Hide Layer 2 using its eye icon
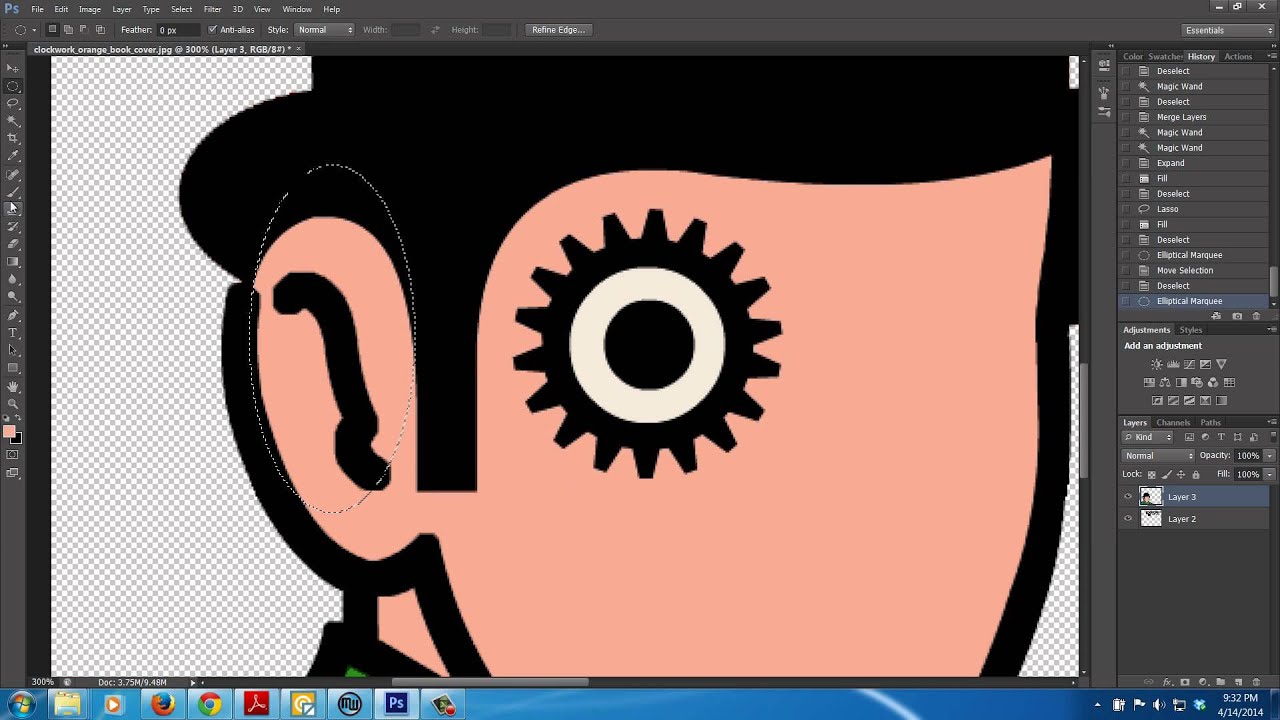1280x720 pixels. [1128, 519]
